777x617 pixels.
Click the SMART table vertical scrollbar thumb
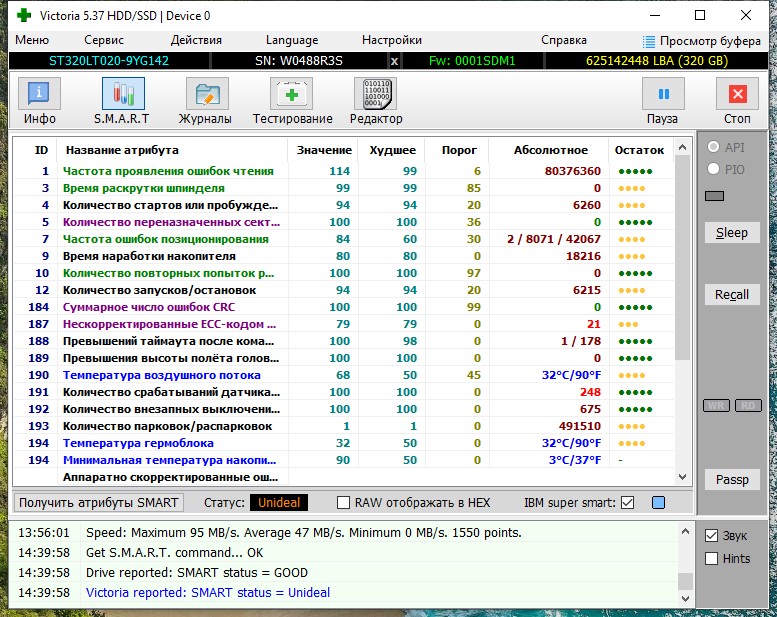tap(682, 258)
